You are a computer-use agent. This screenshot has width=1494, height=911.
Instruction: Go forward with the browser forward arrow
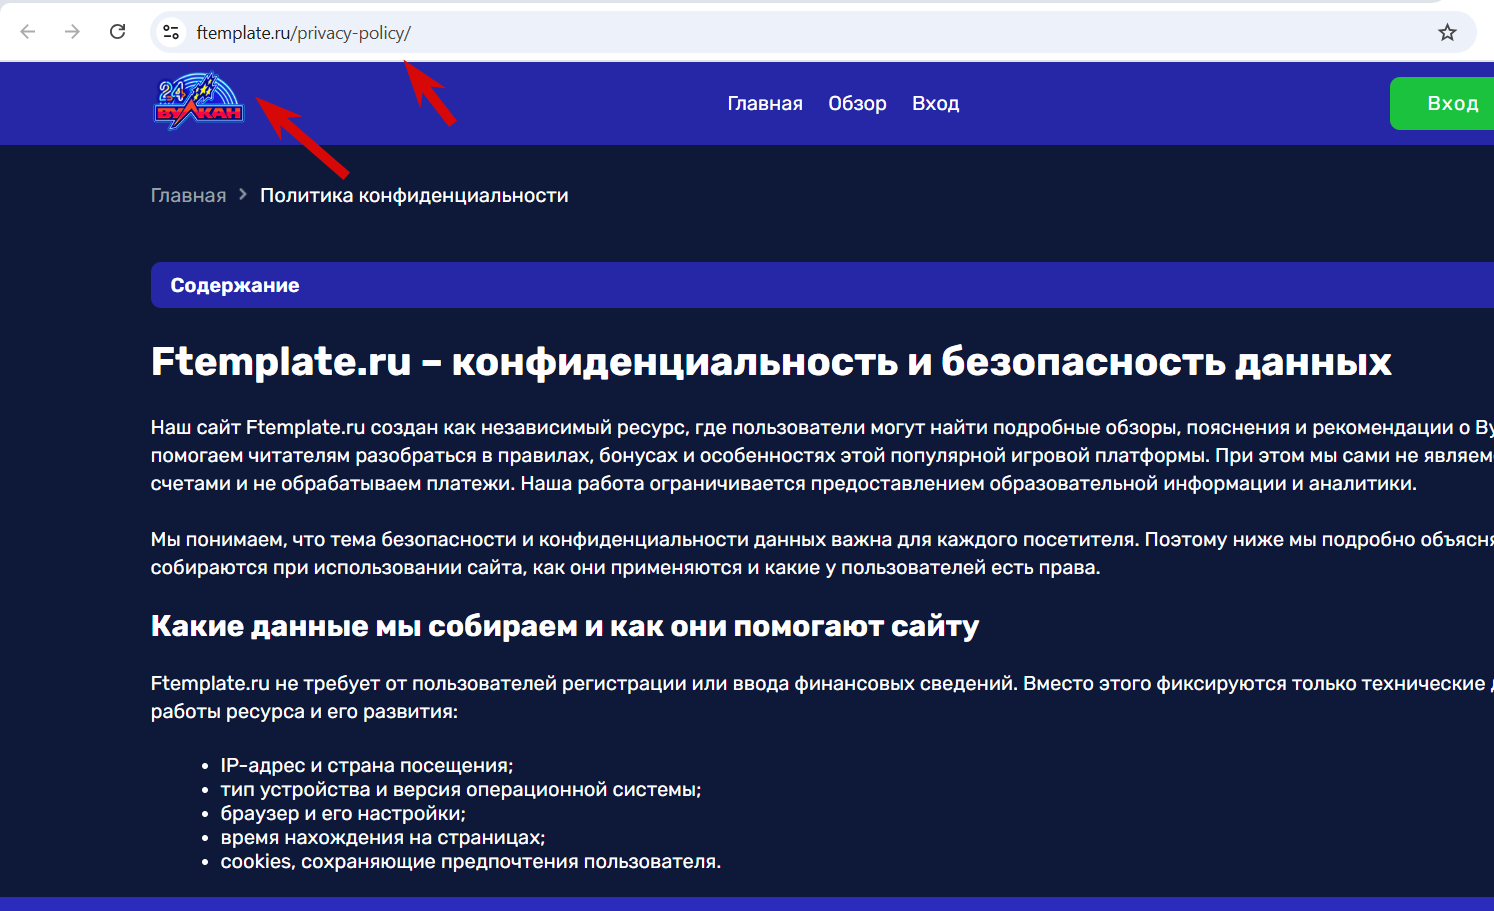[x=72, y=32]
